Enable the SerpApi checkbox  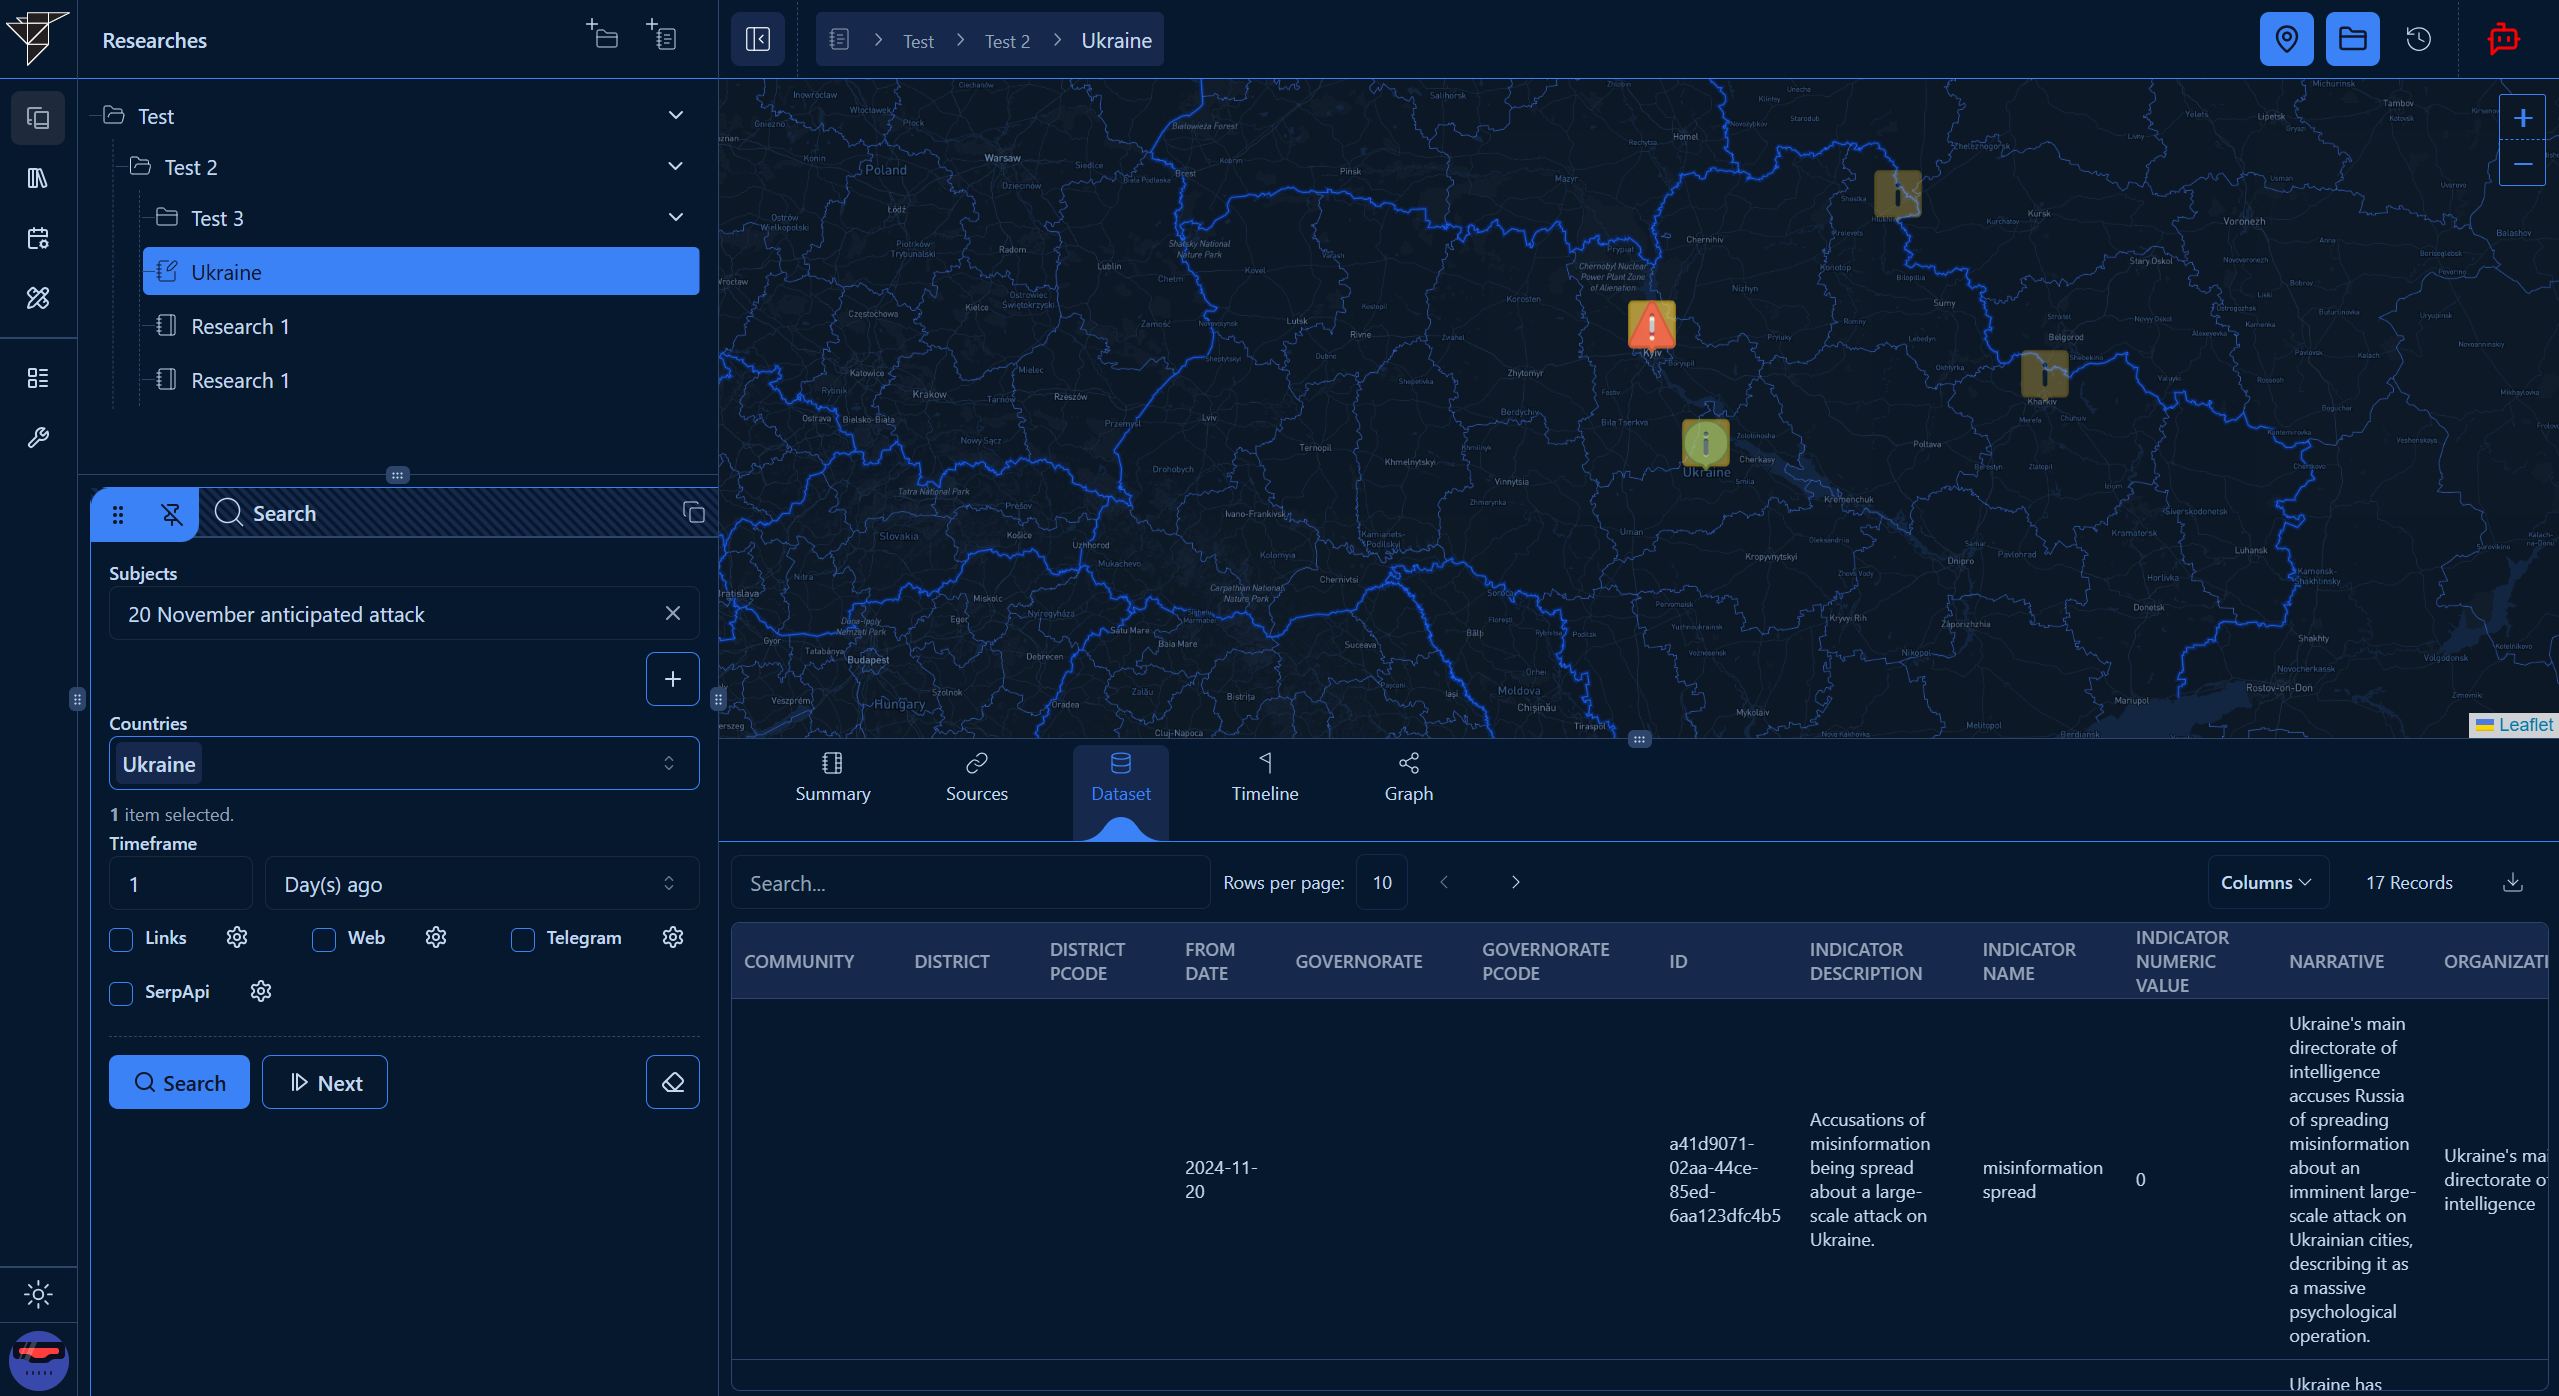point(120,993)
